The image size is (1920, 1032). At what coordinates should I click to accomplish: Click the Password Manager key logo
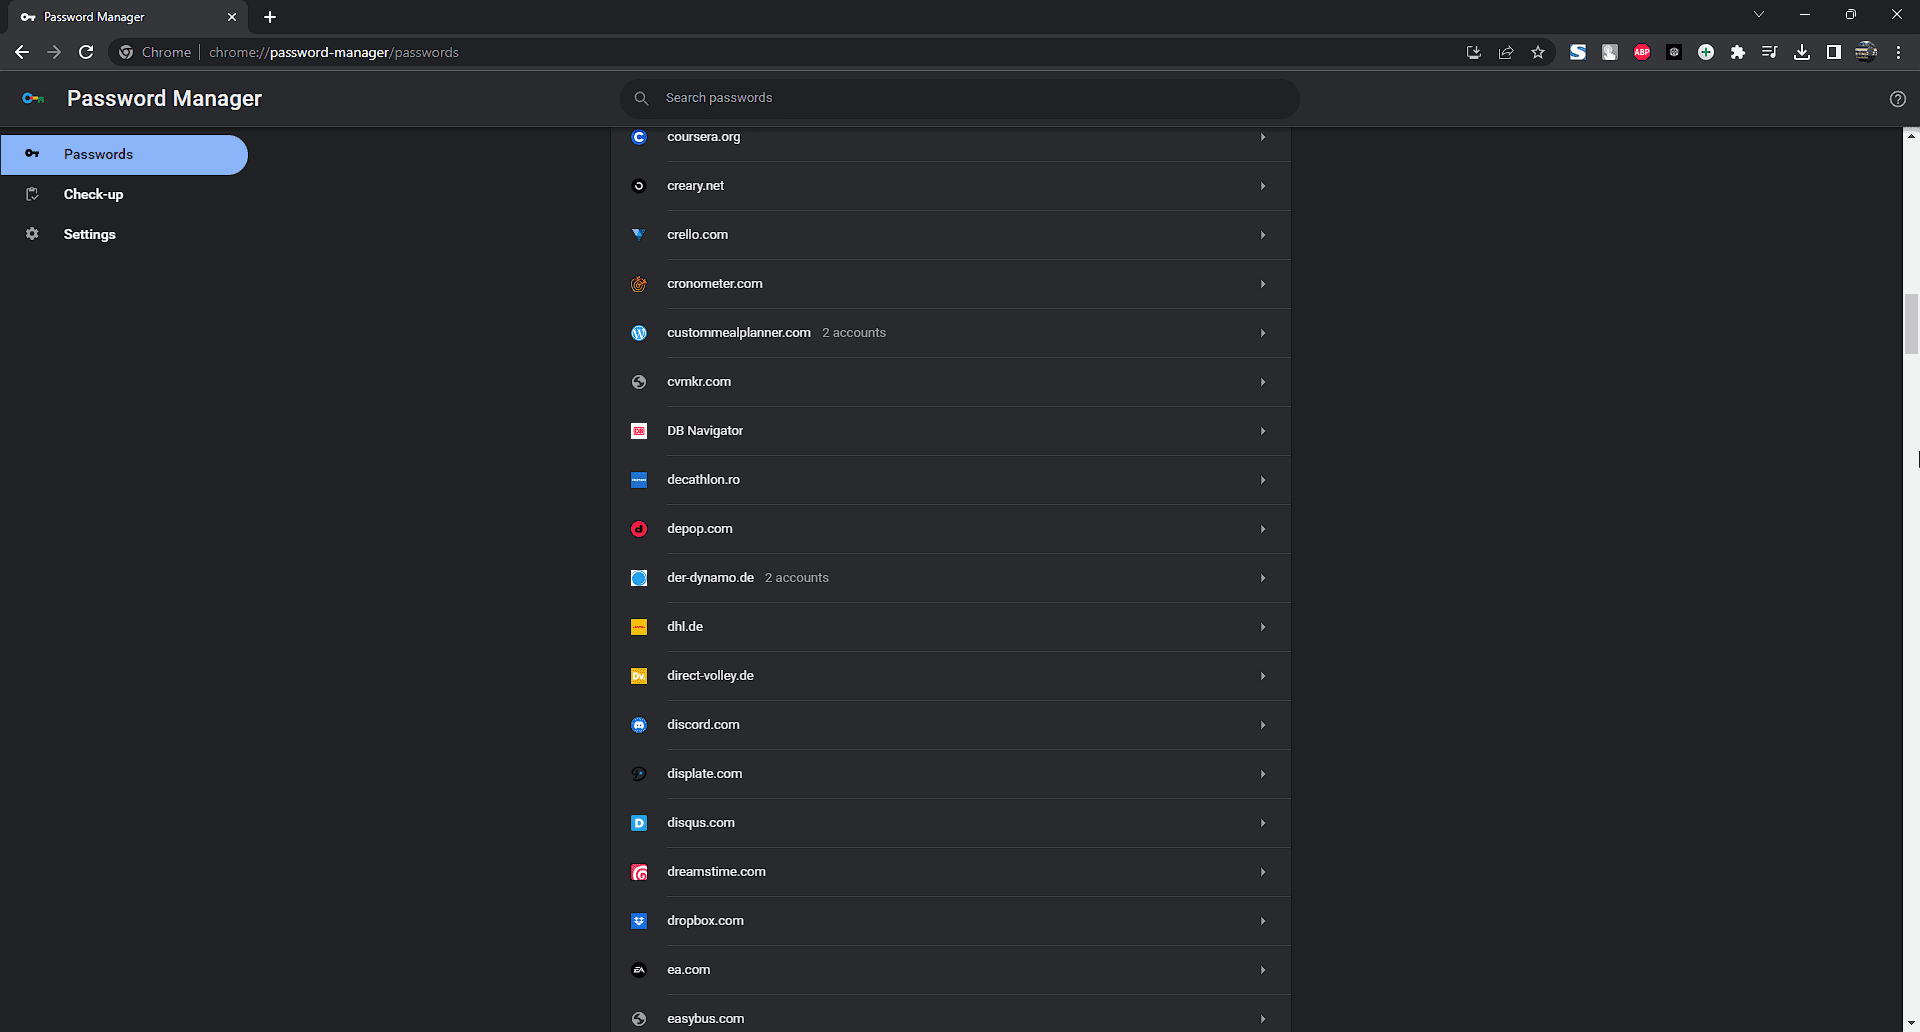[33, 98]
